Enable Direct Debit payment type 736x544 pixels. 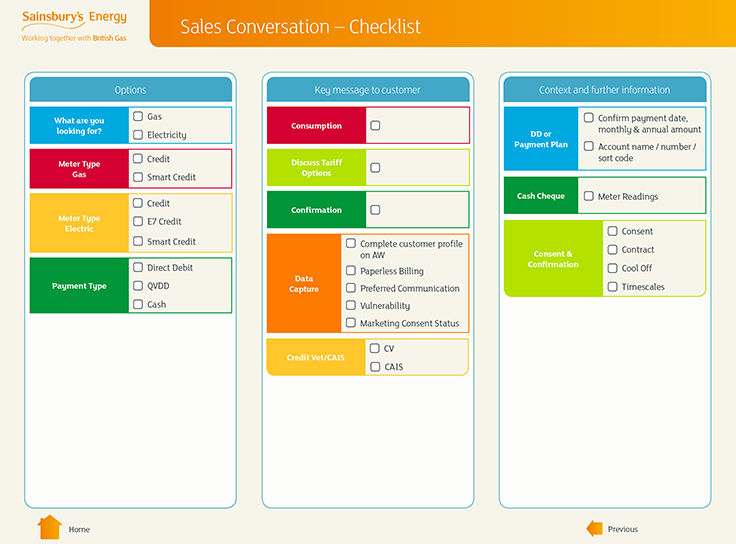tap(138, 268)
